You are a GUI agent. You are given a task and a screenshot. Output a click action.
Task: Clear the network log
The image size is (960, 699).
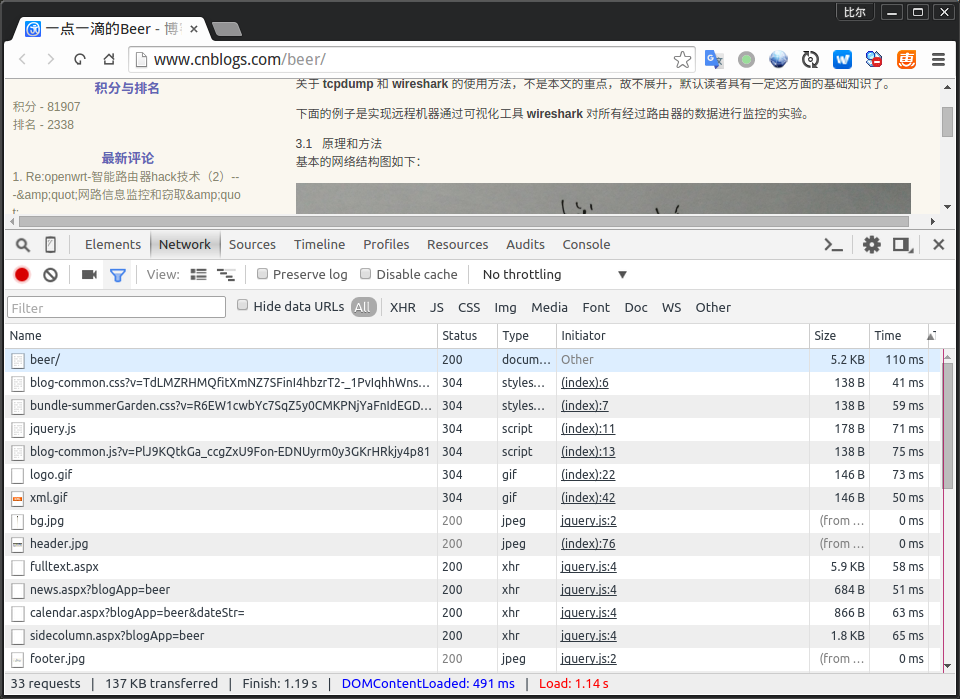click(50, 275)
